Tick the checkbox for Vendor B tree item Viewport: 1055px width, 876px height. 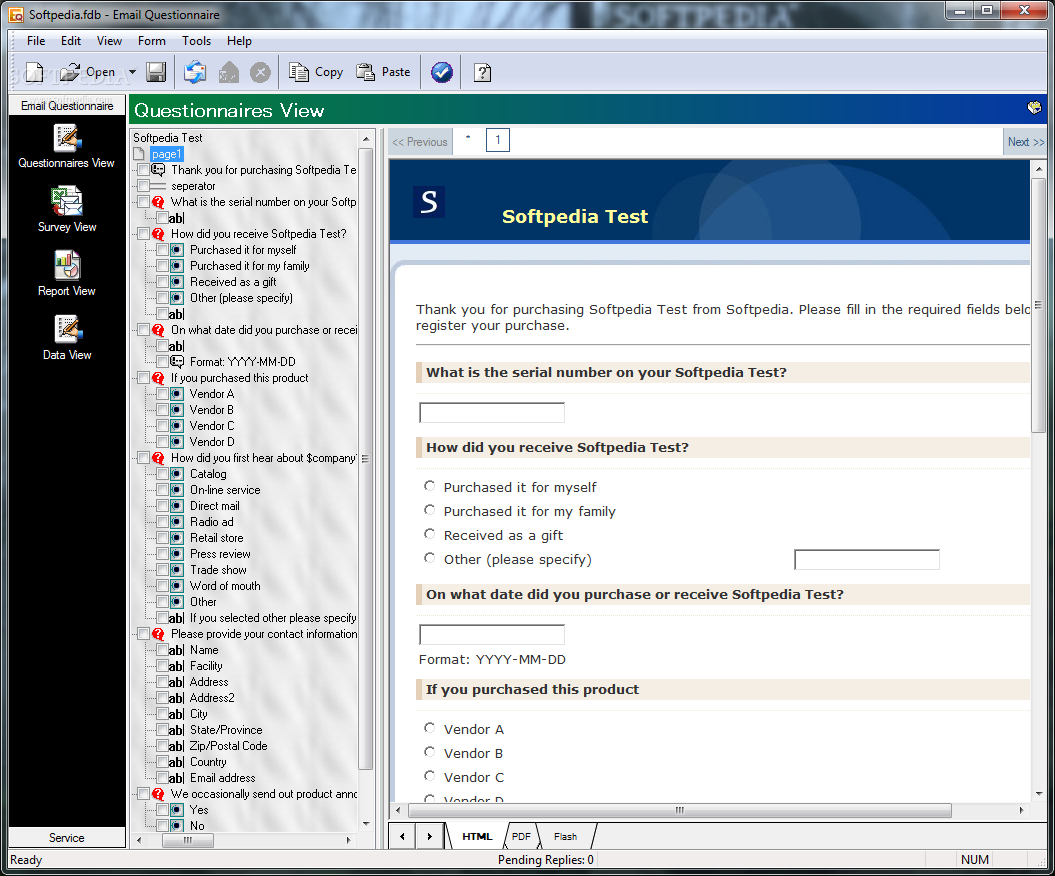pos(162,410)
